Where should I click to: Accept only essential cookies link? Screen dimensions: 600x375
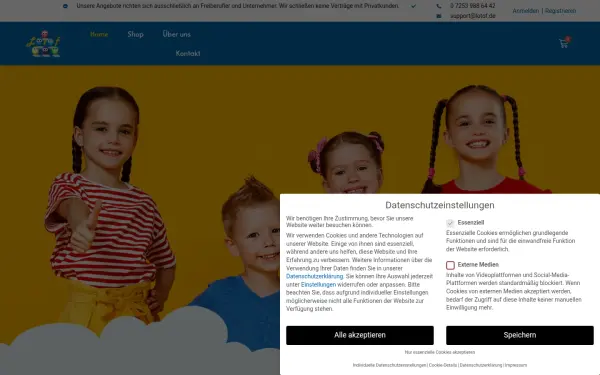(x=440, y=352)
